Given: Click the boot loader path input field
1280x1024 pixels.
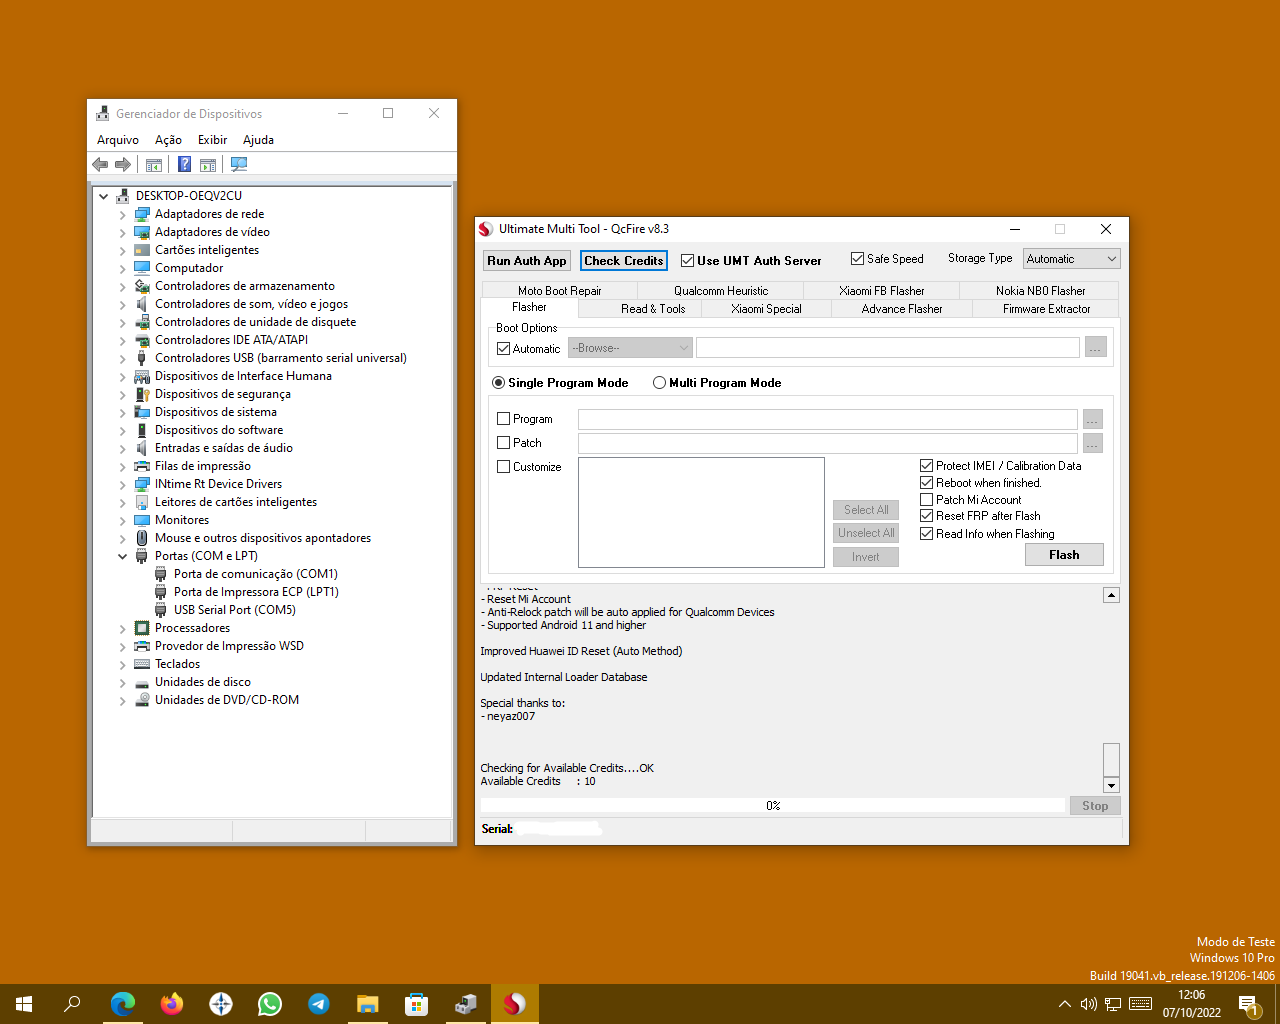Looking at the screenshot, I should click(x=888, y=347).
